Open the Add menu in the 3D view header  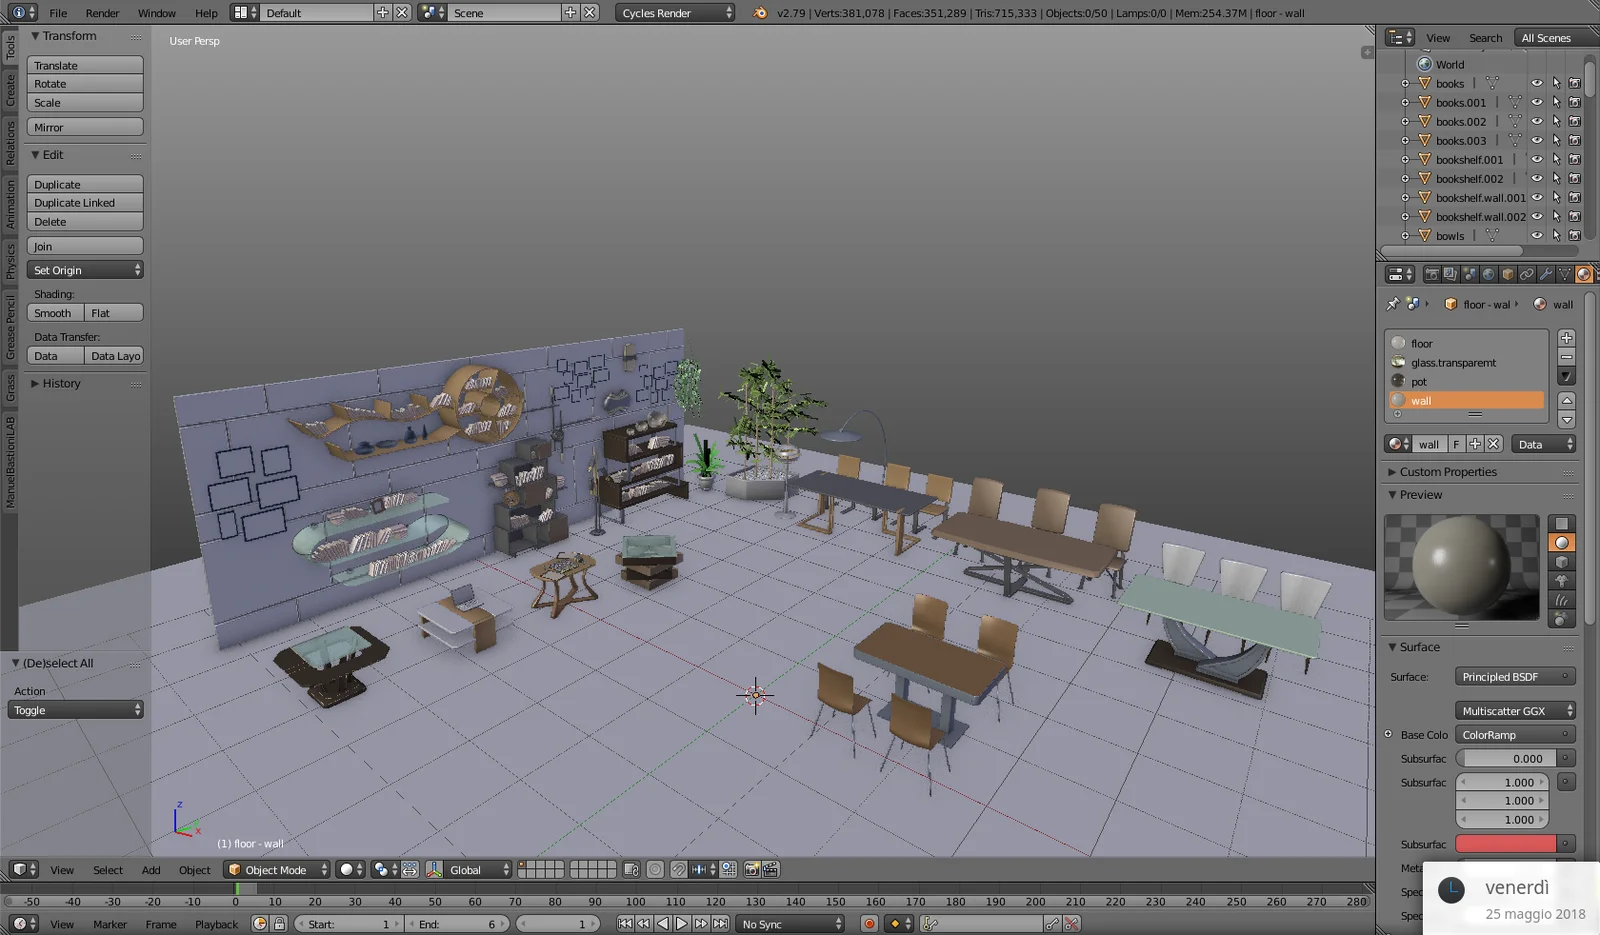(151, 869)
